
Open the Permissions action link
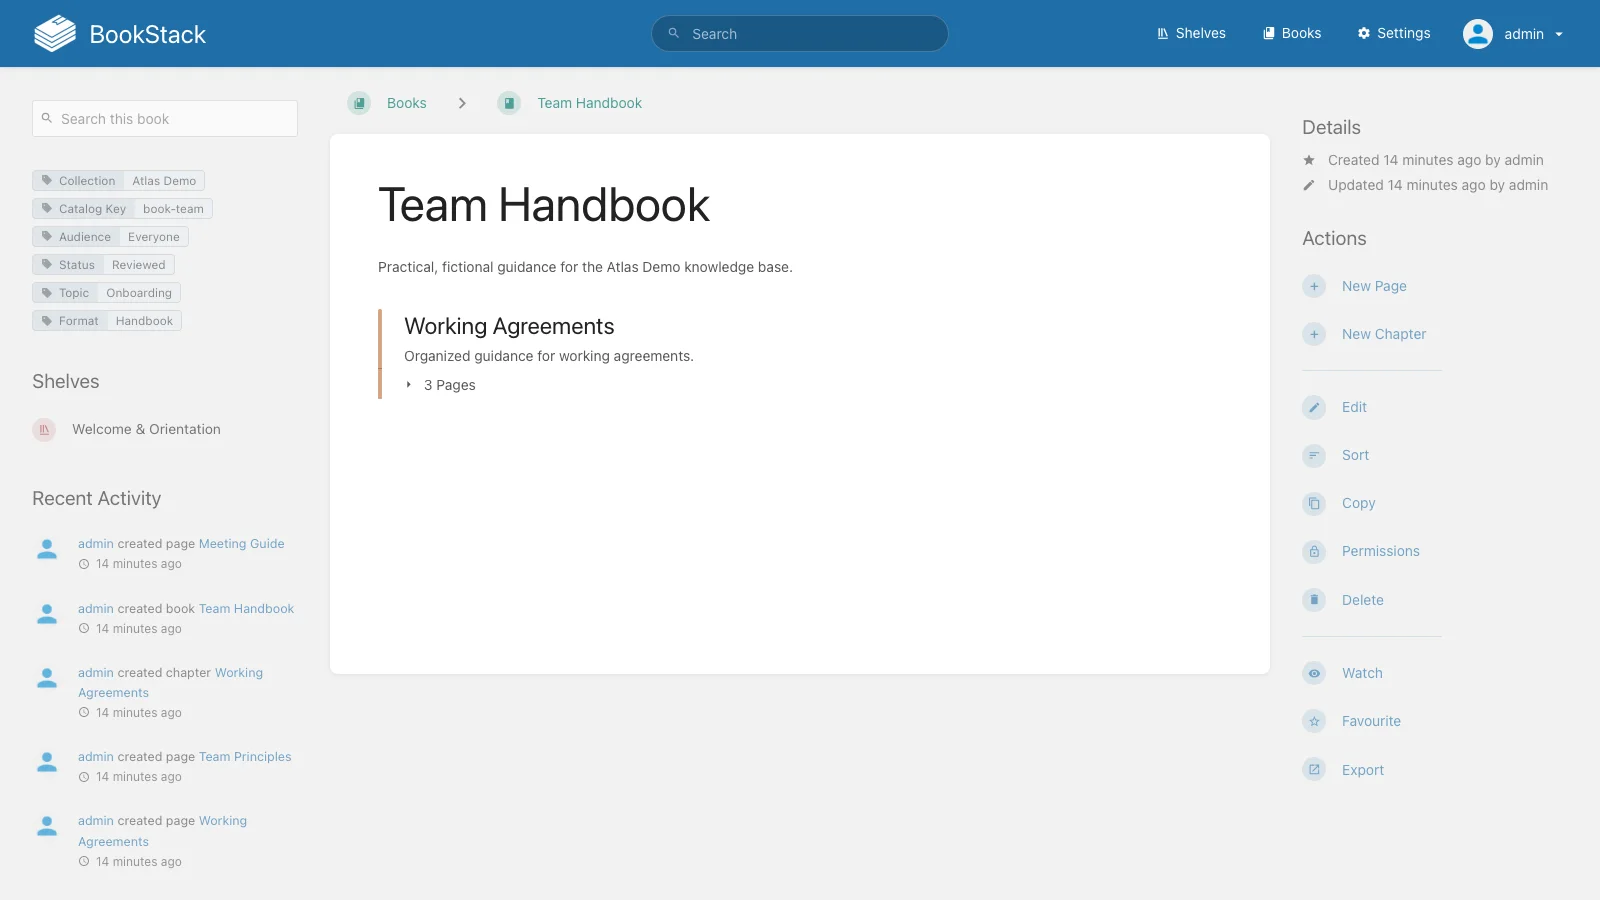1380,551
